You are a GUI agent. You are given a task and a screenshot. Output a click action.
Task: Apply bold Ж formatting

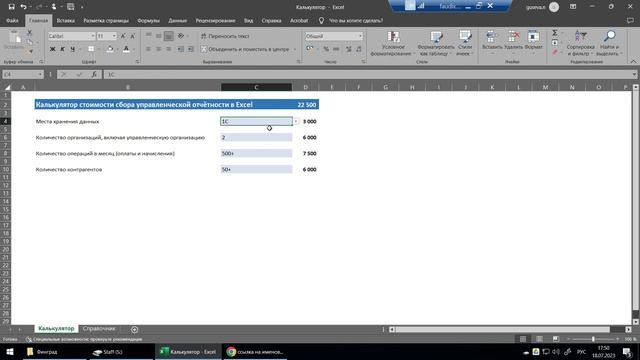click(x=52, y=49)
